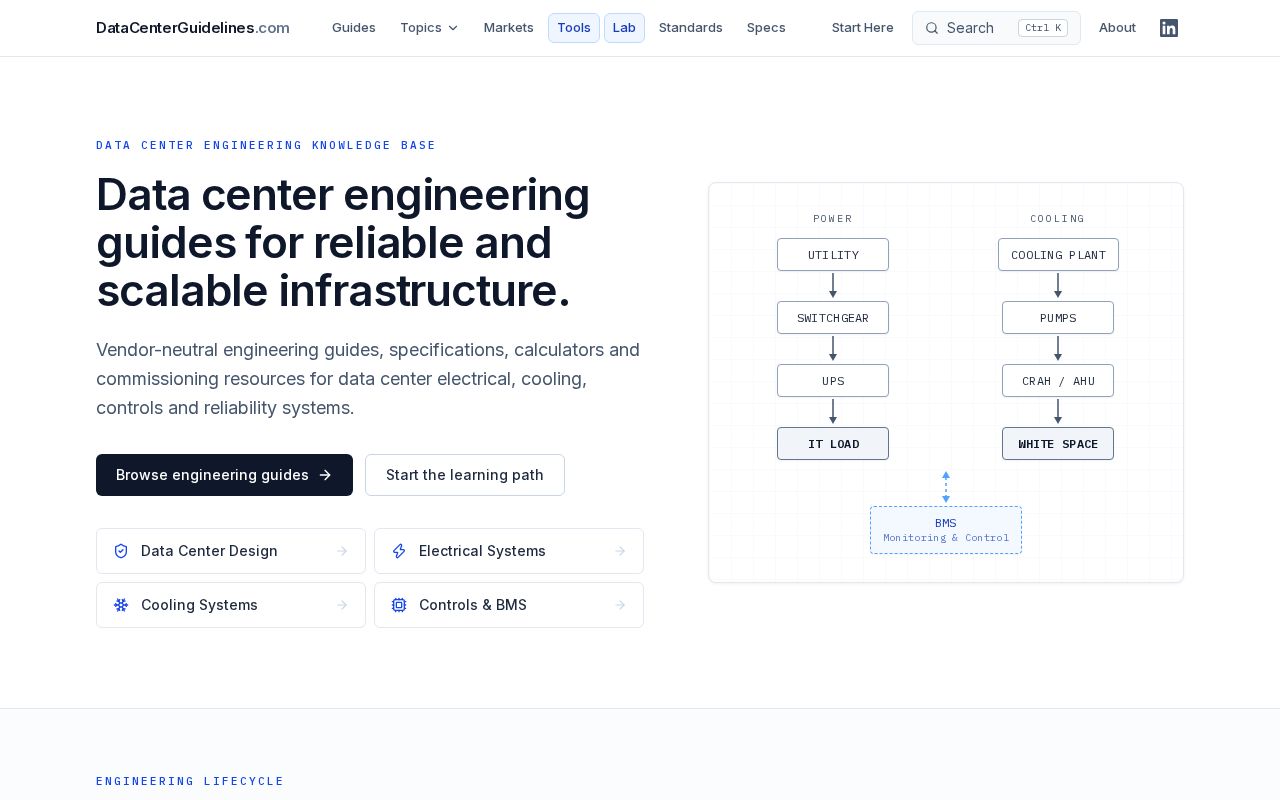Click the DataCenterGuidelines.com logo
Image resolution: width=1280 pixels, height=800 pixels.
tap(193, 28)
